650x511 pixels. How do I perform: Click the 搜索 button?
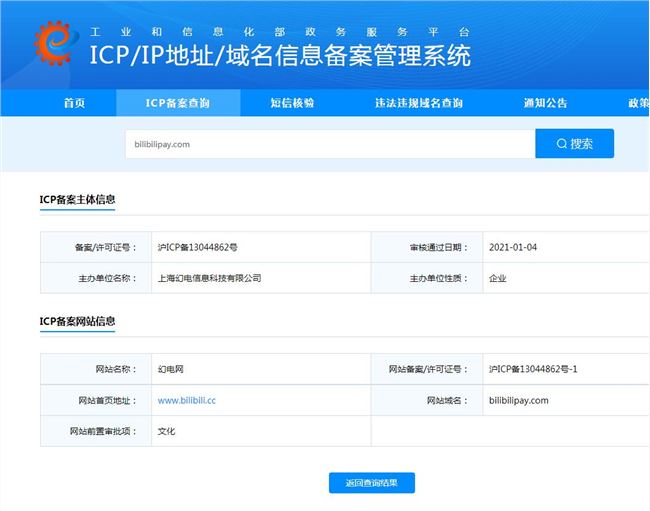(x=575, y=144)
